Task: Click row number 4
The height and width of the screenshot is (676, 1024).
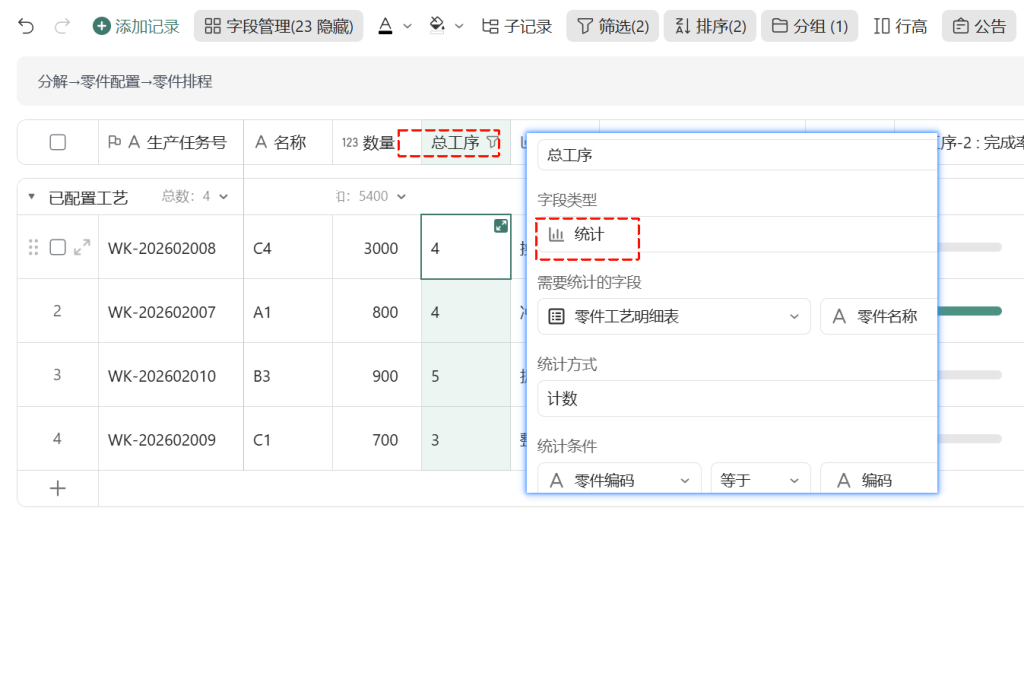Action: click(57, 439)
